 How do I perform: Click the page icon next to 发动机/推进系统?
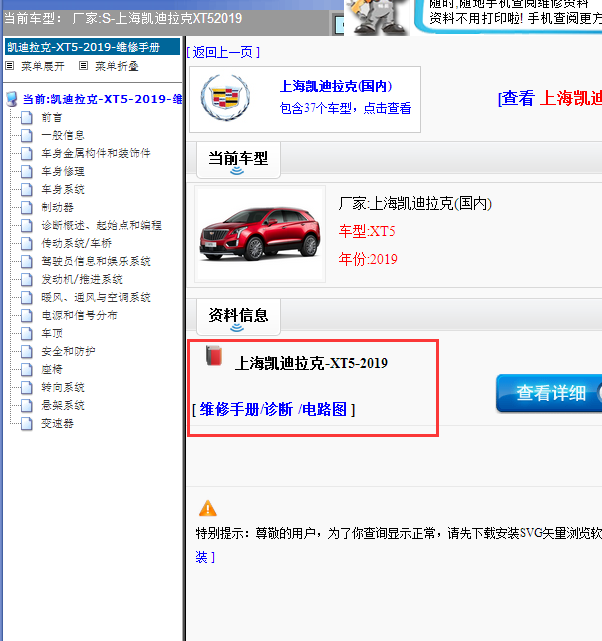(27, 280)
